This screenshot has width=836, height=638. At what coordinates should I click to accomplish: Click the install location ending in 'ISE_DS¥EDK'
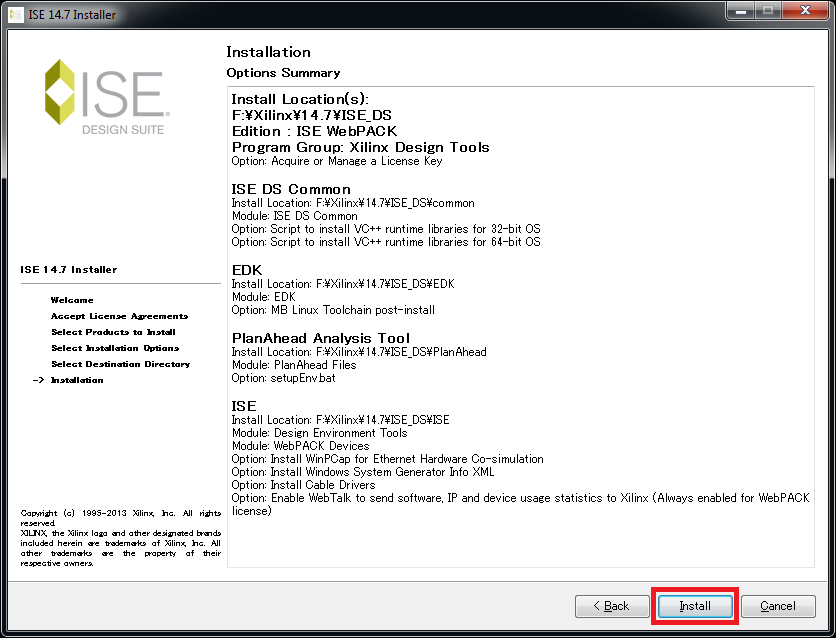[343, 284]
